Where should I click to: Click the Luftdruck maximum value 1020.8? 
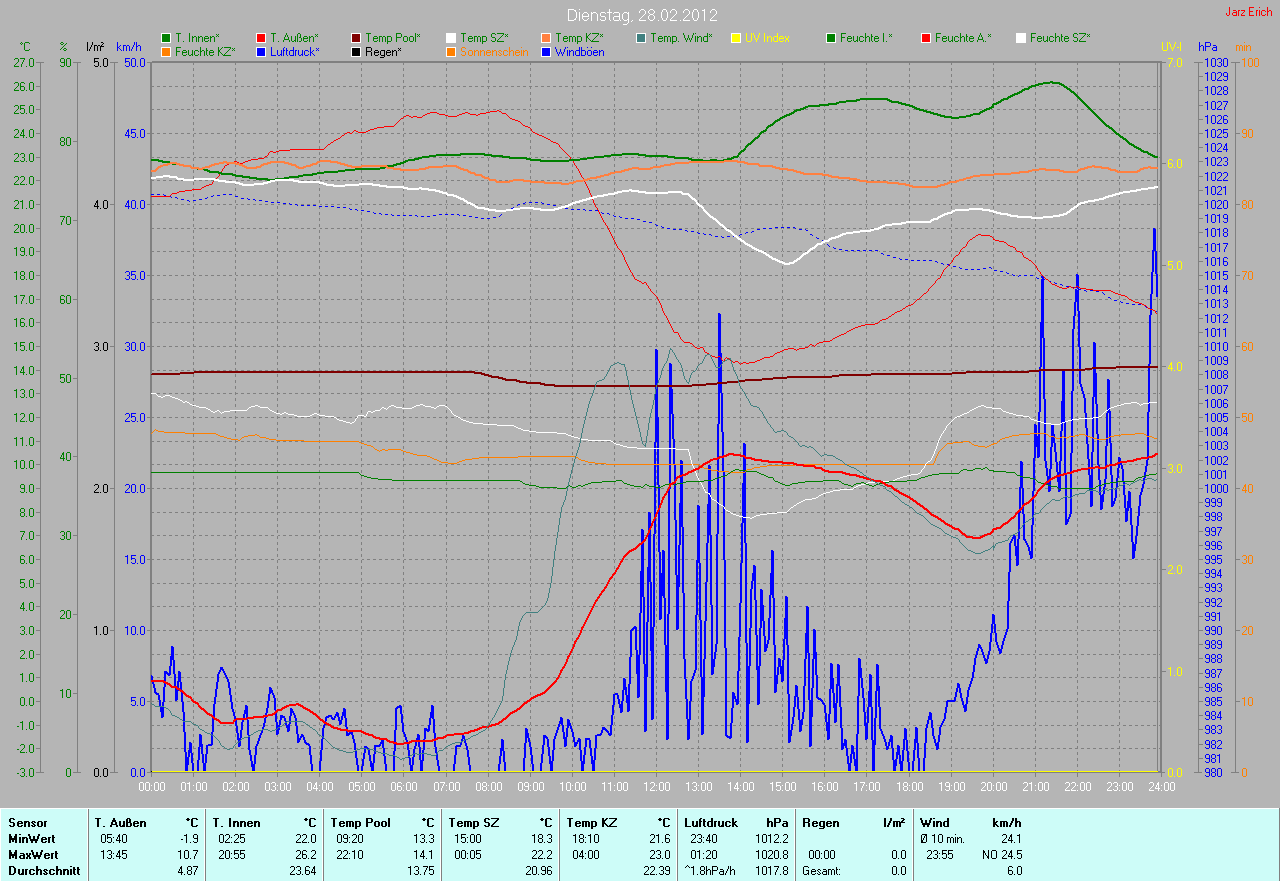772,855
